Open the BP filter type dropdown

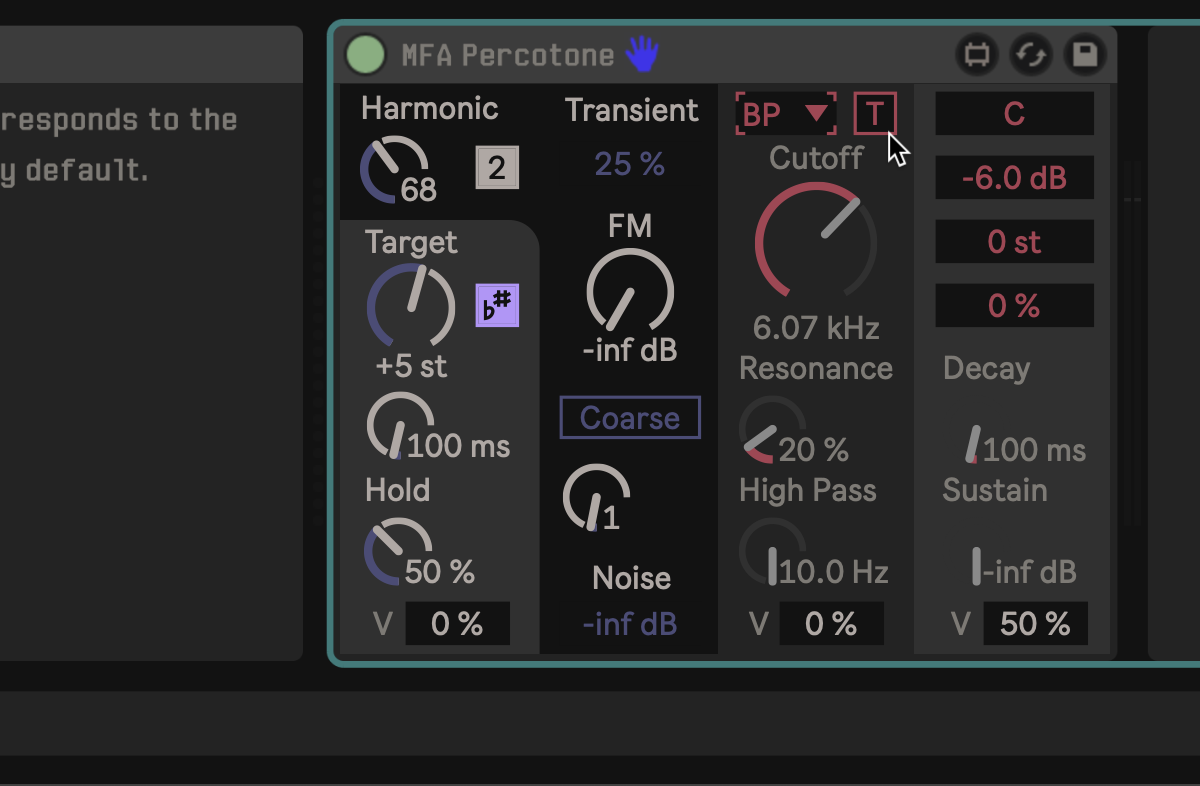(786, 115)
